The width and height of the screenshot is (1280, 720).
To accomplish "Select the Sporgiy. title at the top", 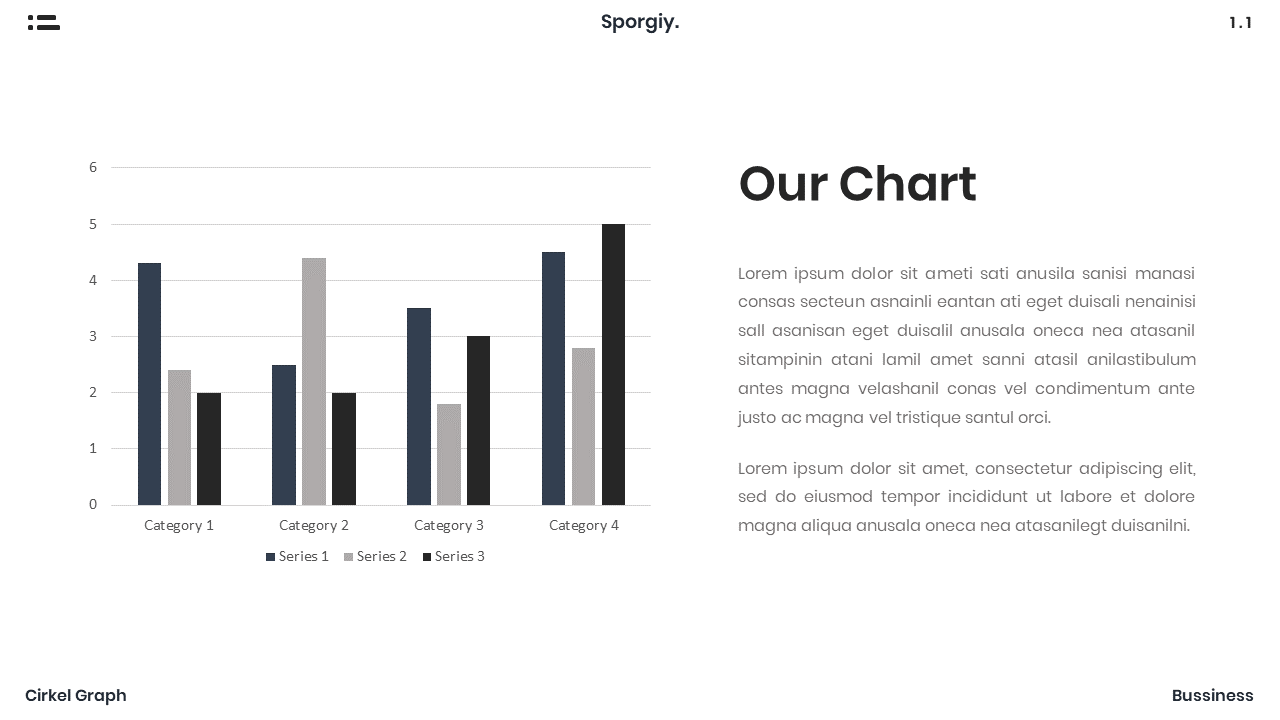I will point(640,22).
